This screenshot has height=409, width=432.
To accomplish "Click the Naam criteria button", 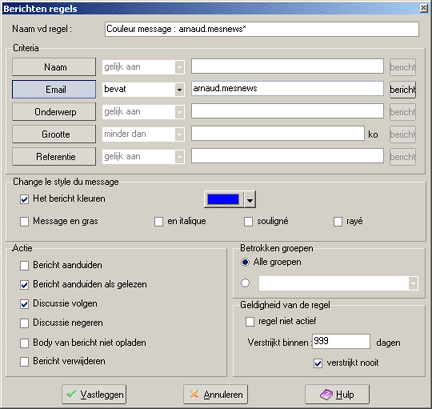I will pos(54,67).
